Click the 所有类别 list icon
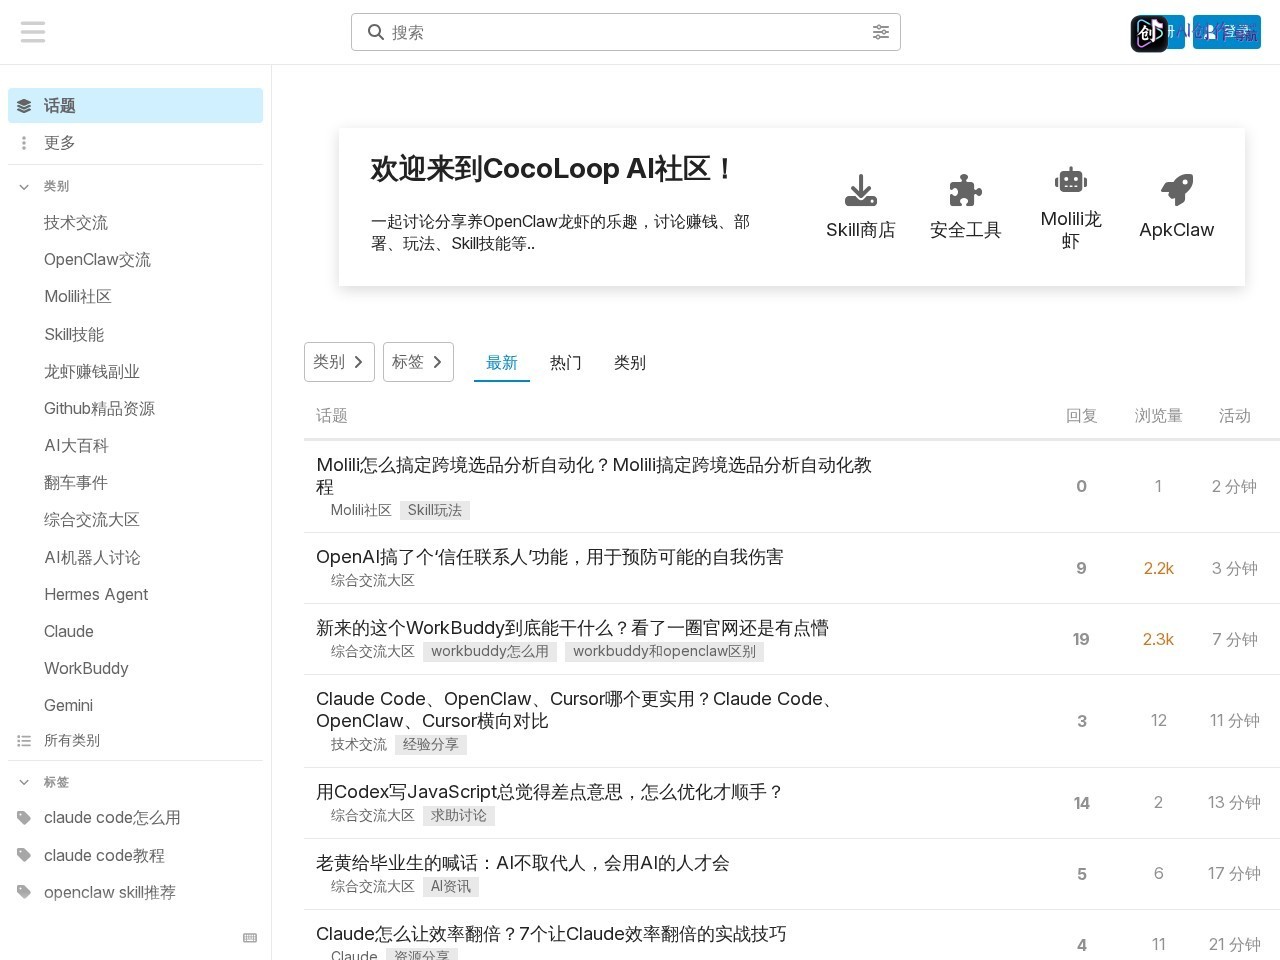The width and height of the screenshot is (1280, 960). pyautogui.click(x=24, y=741)
